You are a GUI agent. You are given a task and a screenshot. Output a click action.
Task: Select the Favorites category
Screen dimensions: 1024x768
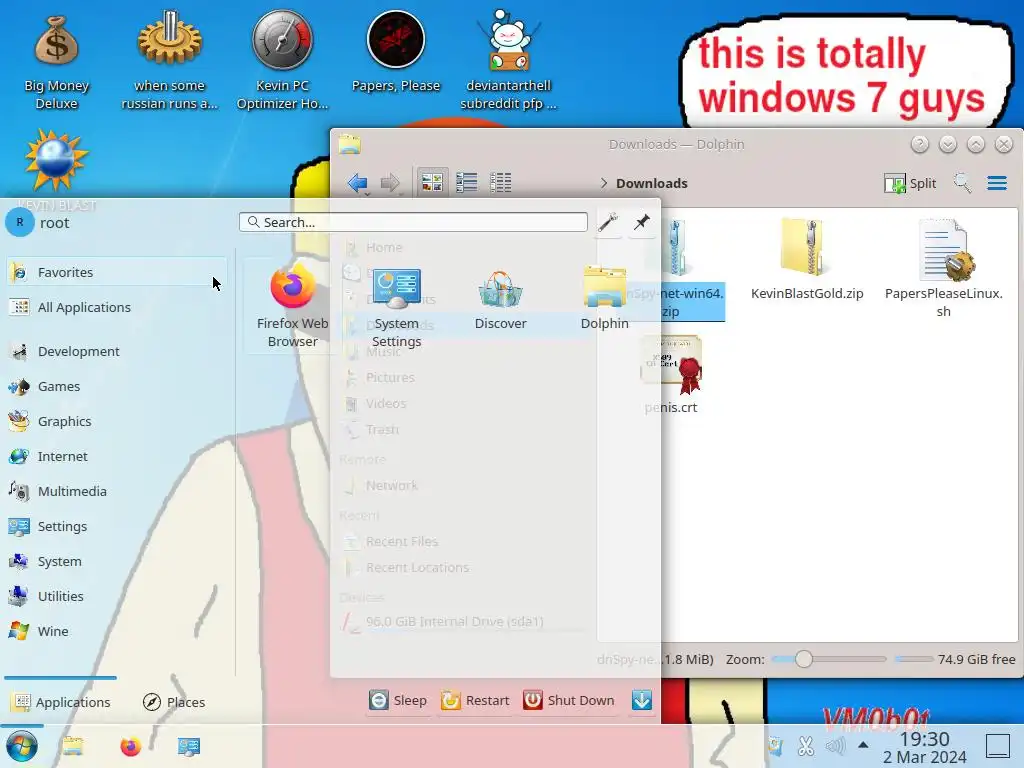[x=116, y=272]
